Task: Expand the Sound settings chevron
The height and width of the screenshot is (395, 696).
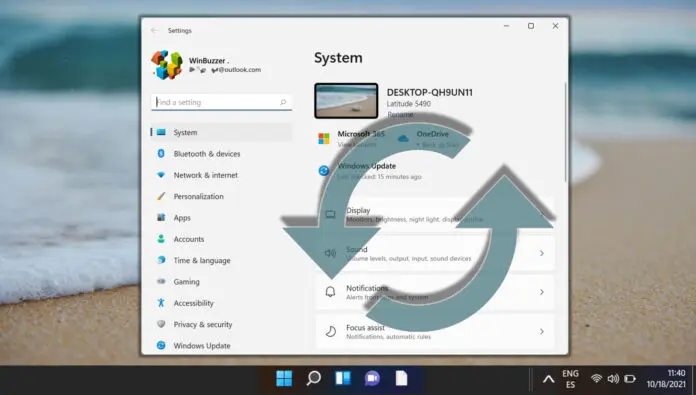Action: coord(542,253)
